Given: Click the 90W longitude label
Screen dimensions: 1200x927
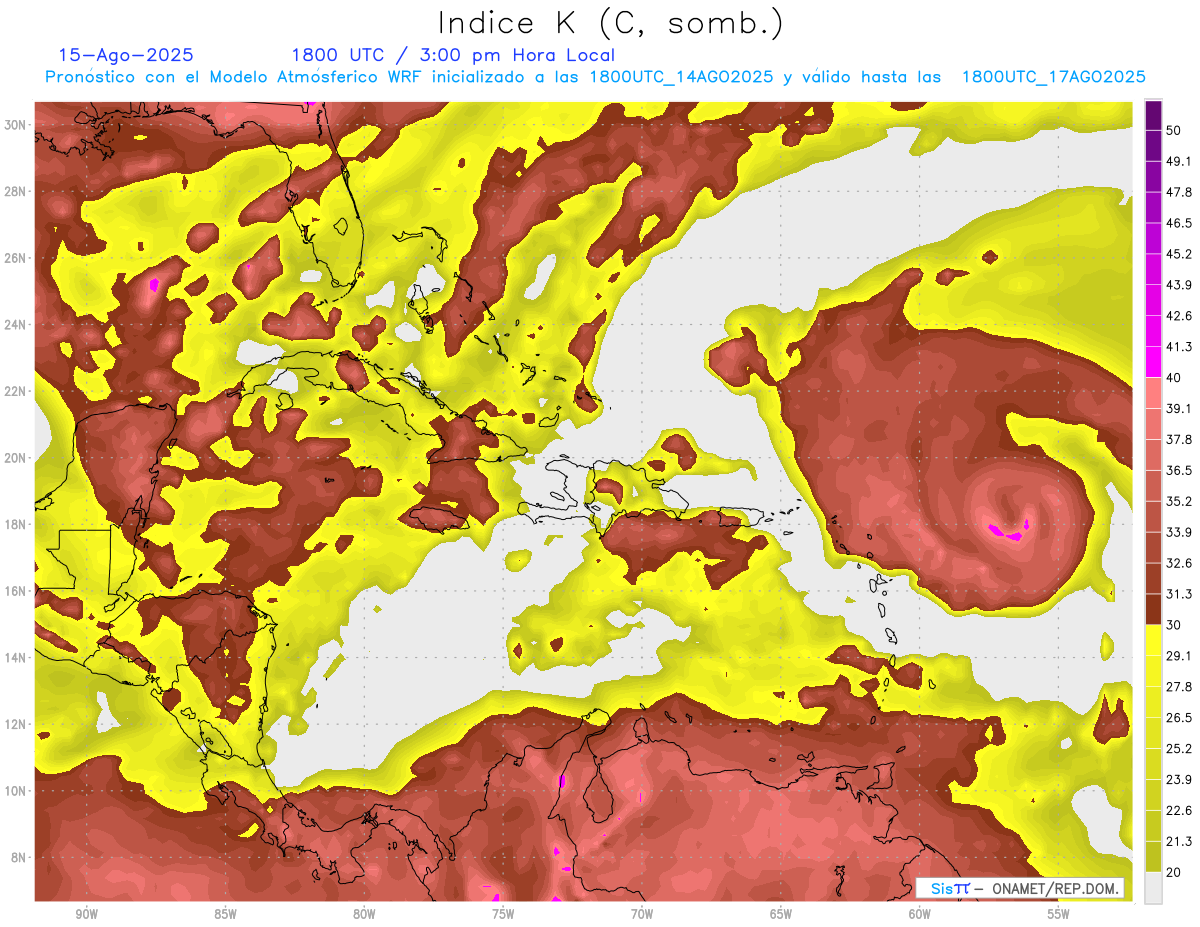Looking at the screenshot, I should [86, 914].
